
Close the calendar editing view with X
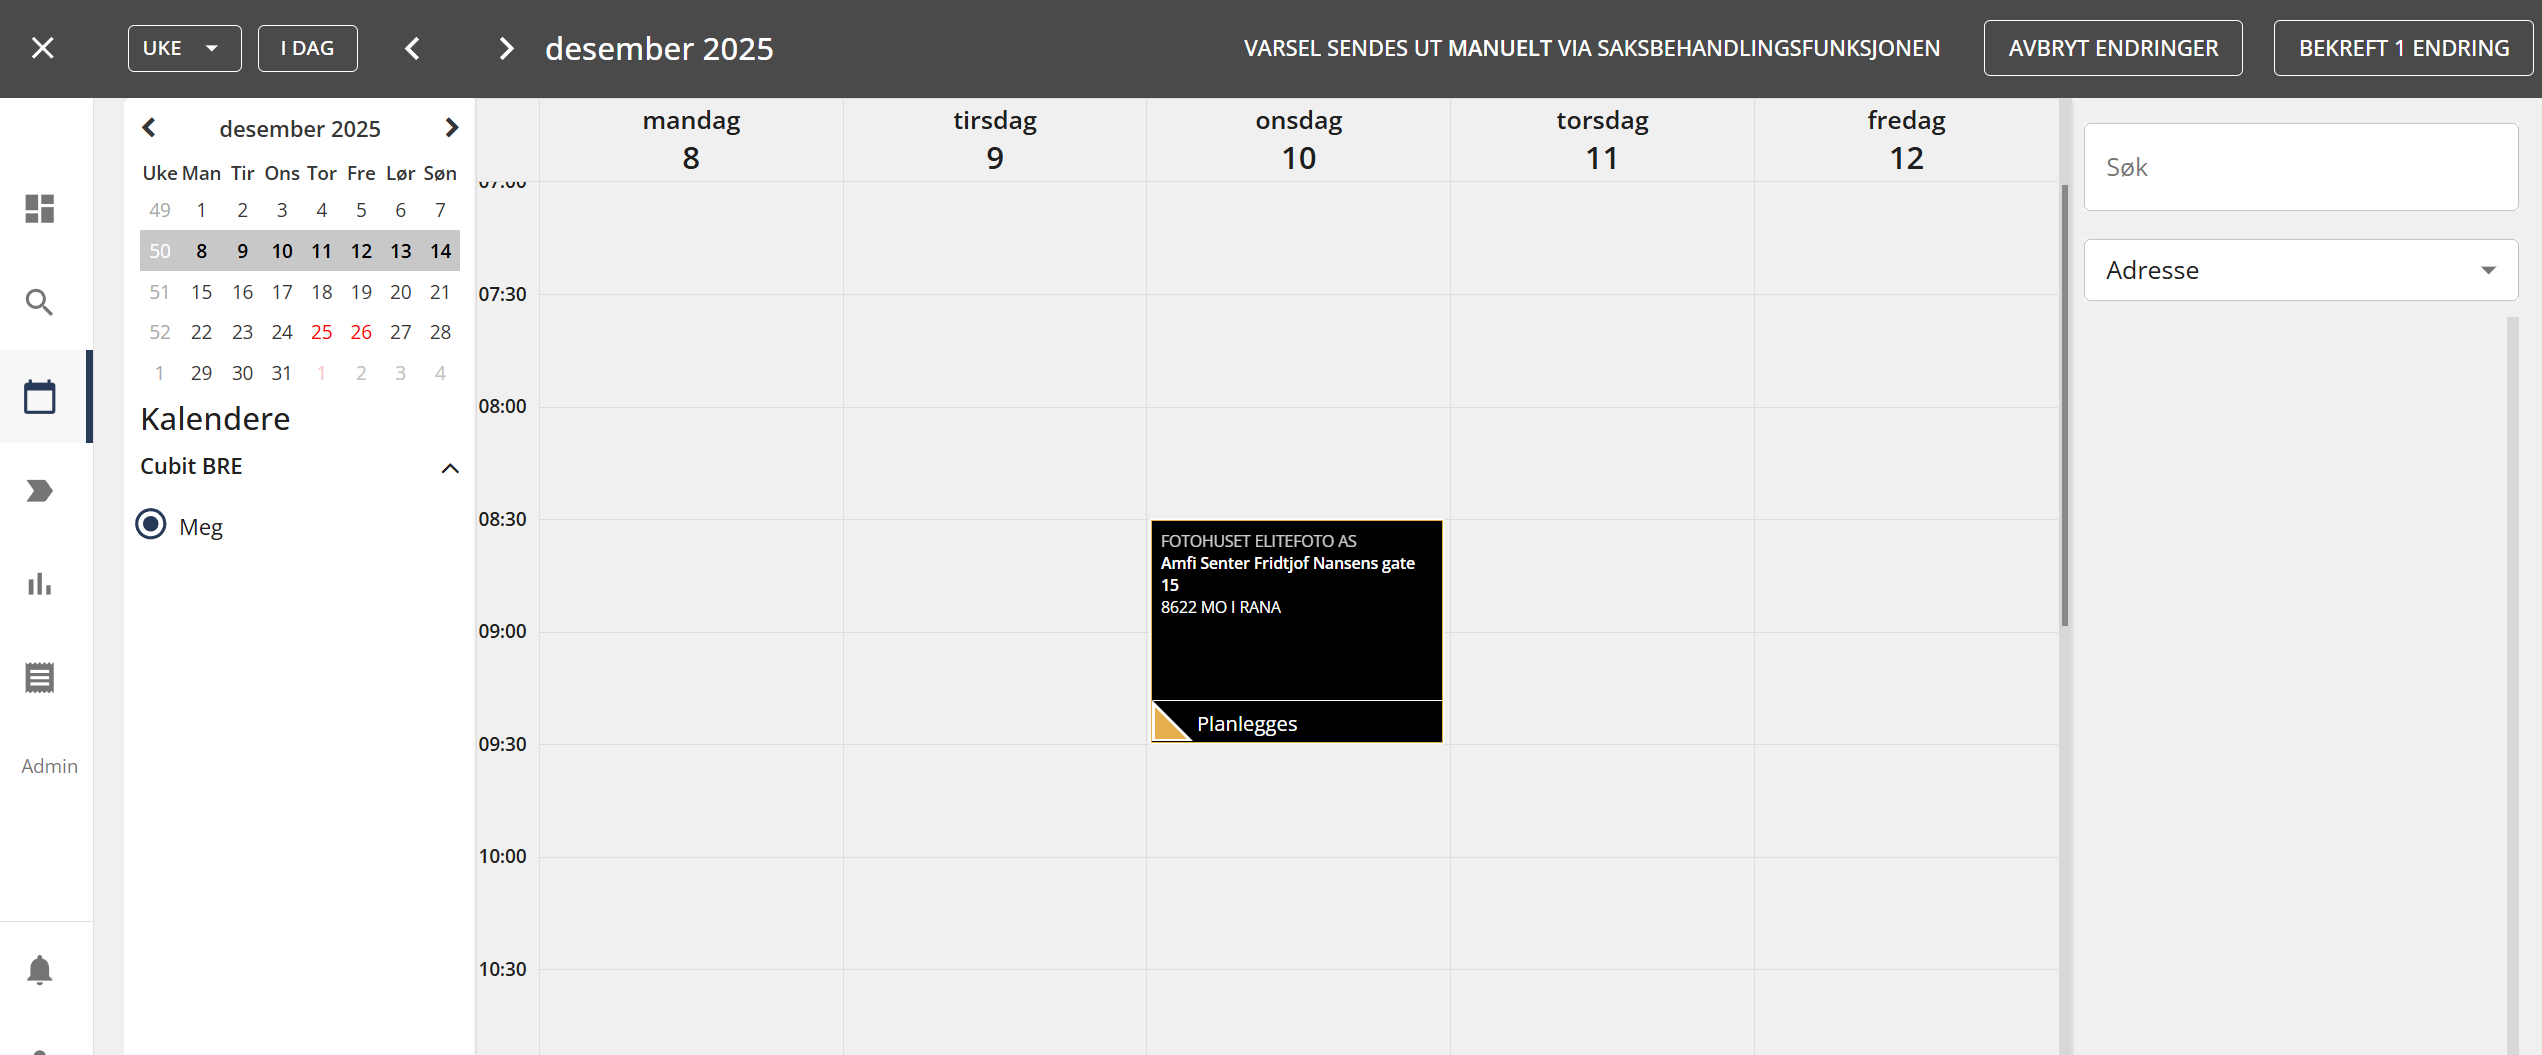(x=42, y=48)
